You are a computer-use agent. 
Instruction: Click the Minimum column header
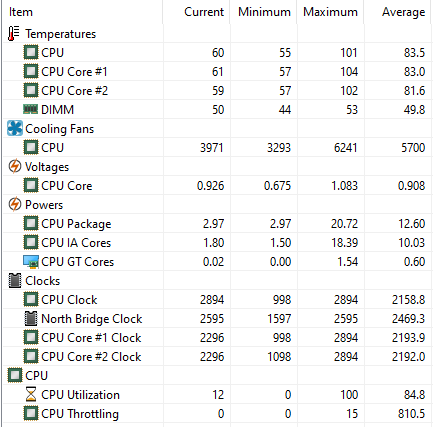263,12
